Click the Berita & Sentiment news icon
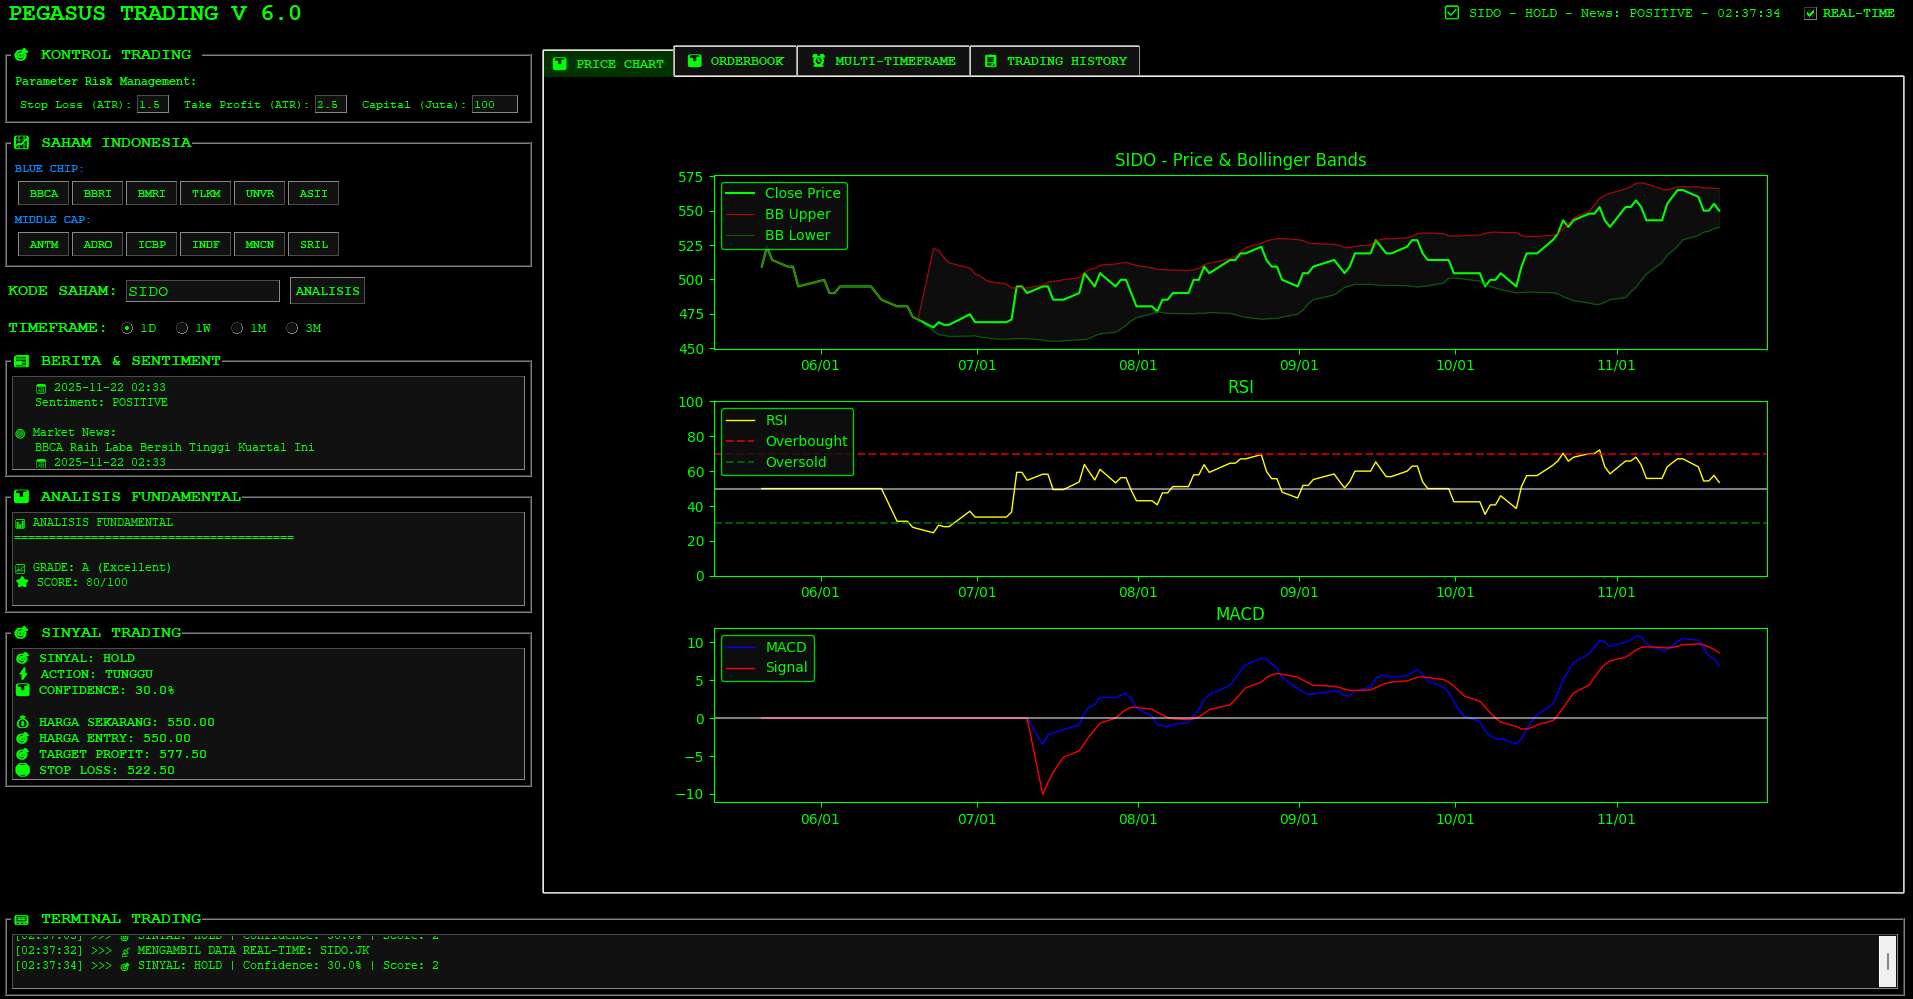Image resolution: width=1913 pixels, height=999 pixels. [21, 361]
